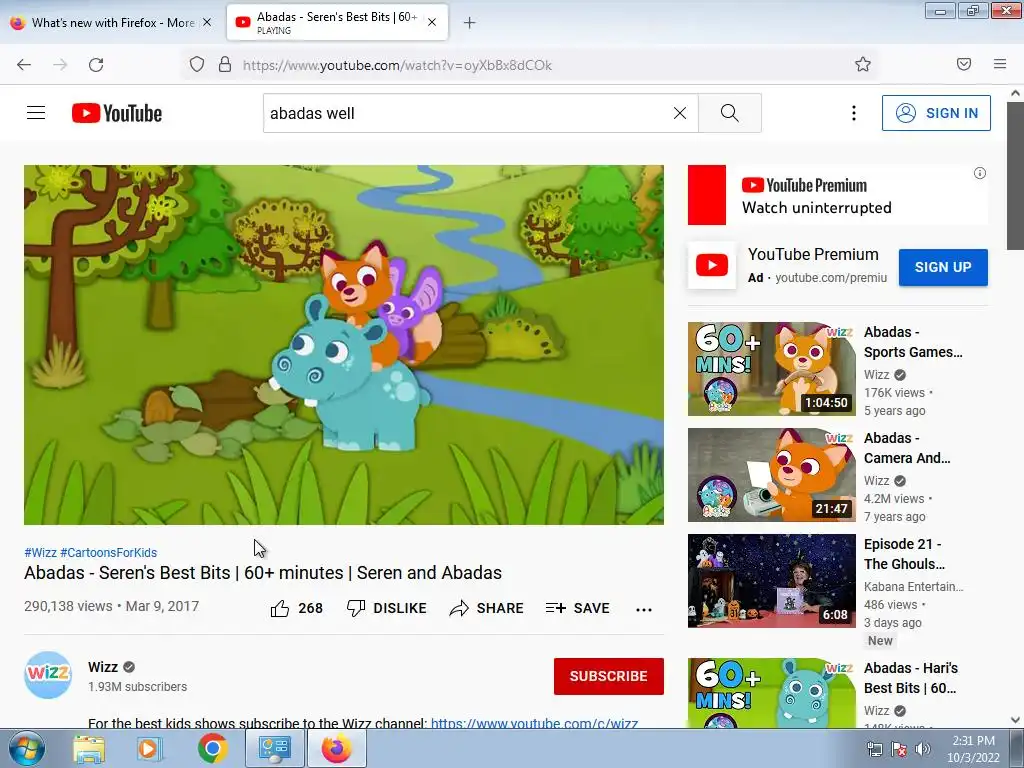Open YouTube settings three-dot menu
The width and height of the screenshot is (1024, 768).
(854, 113)
